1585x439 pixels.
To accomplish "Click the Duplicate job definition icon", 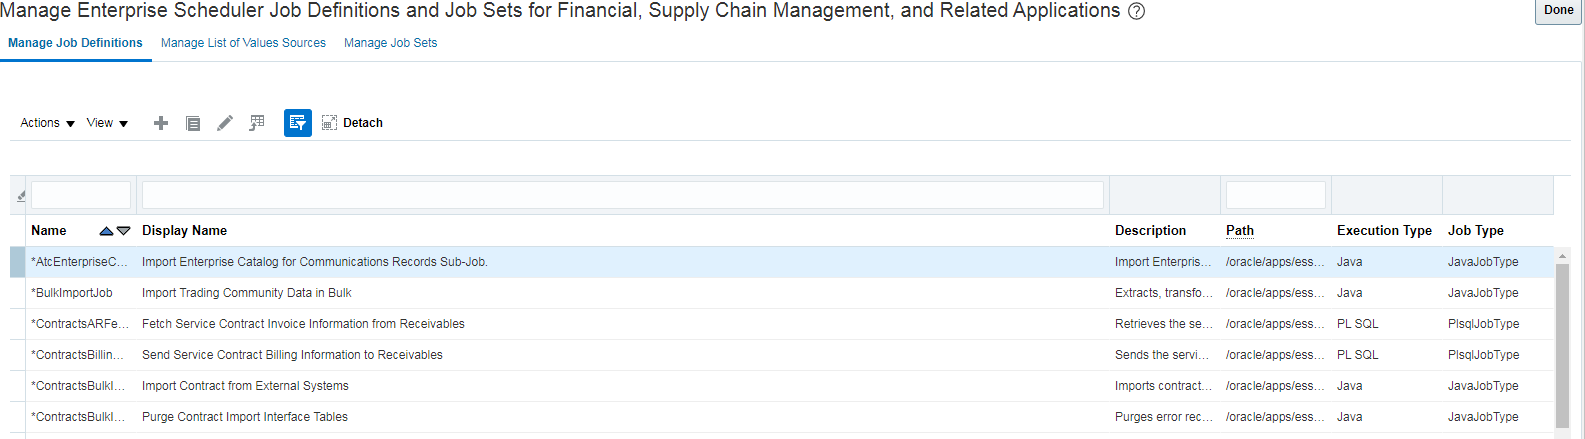I will (x=193, y=123).
